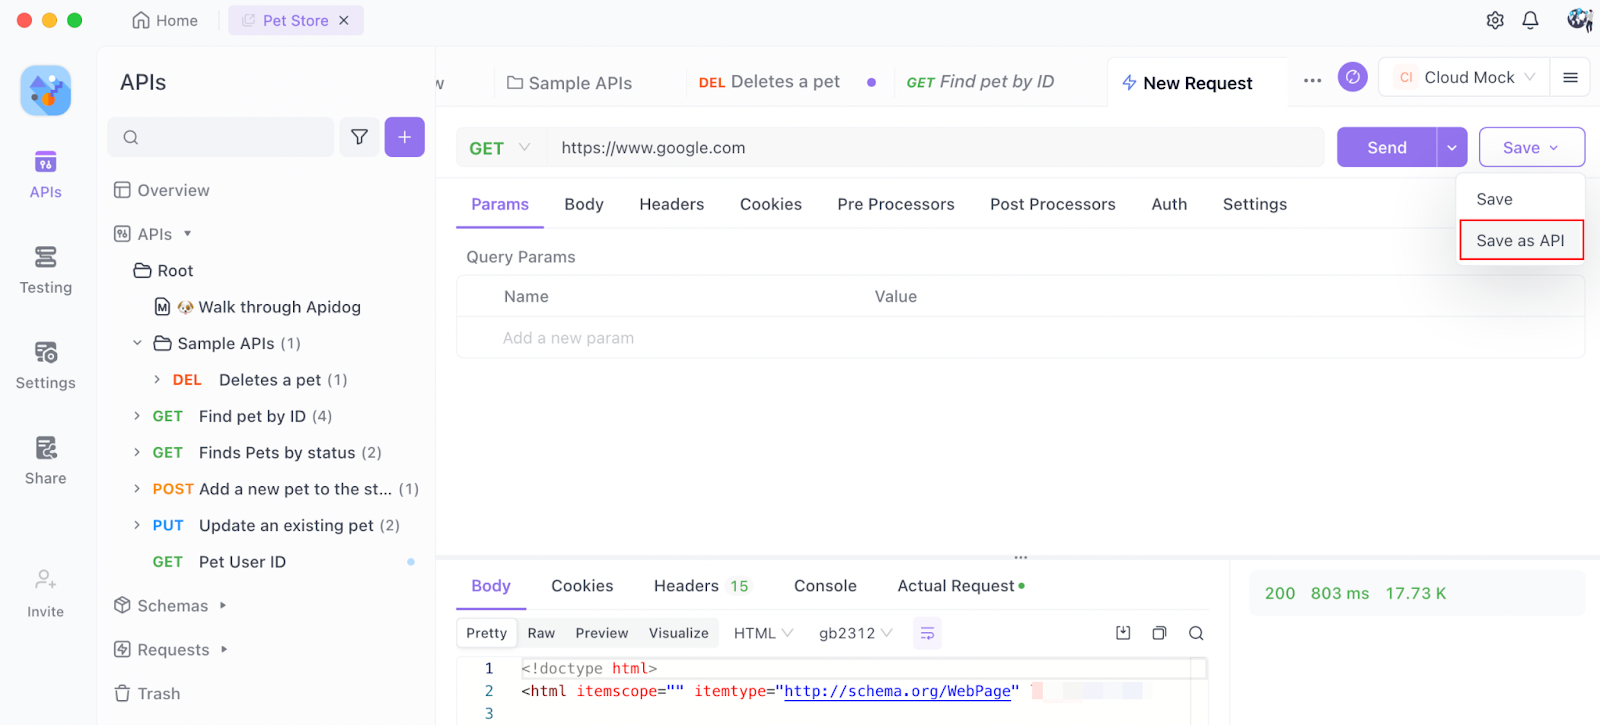Toggle word wrap in the response viewer
The width and height of the screenshot is (1600, 725).
click(926, 632)
